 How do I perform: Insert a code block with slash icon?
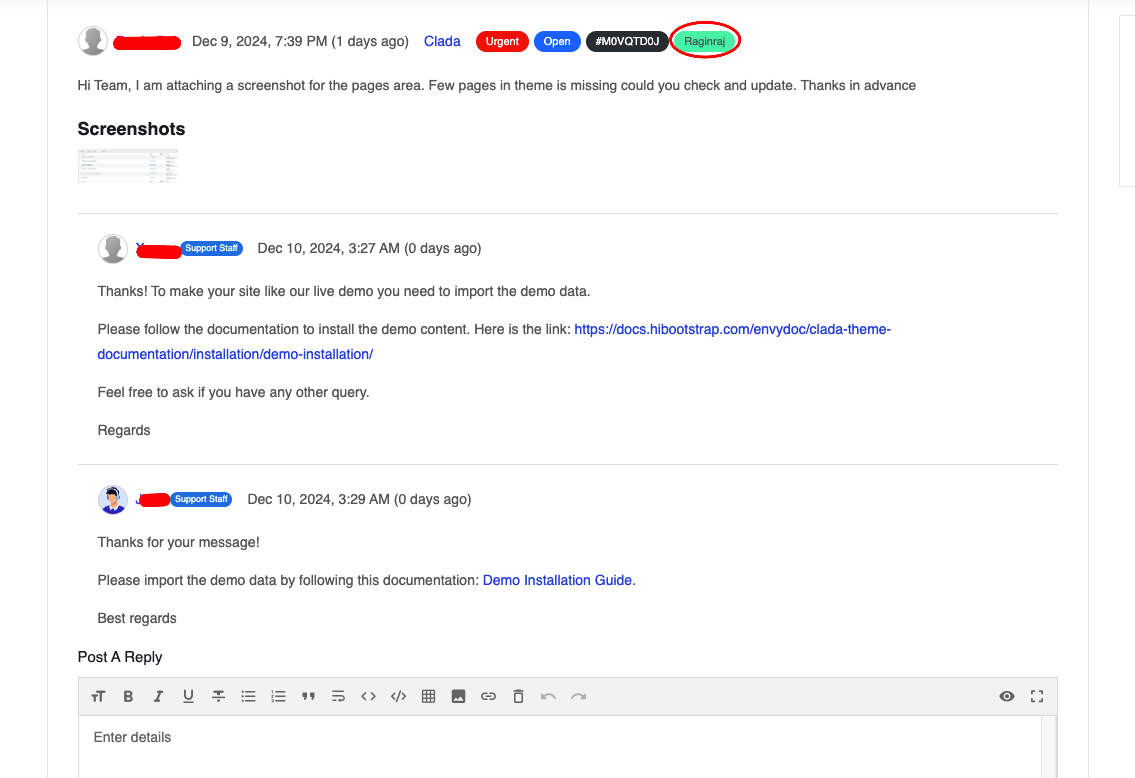point(398,696)
